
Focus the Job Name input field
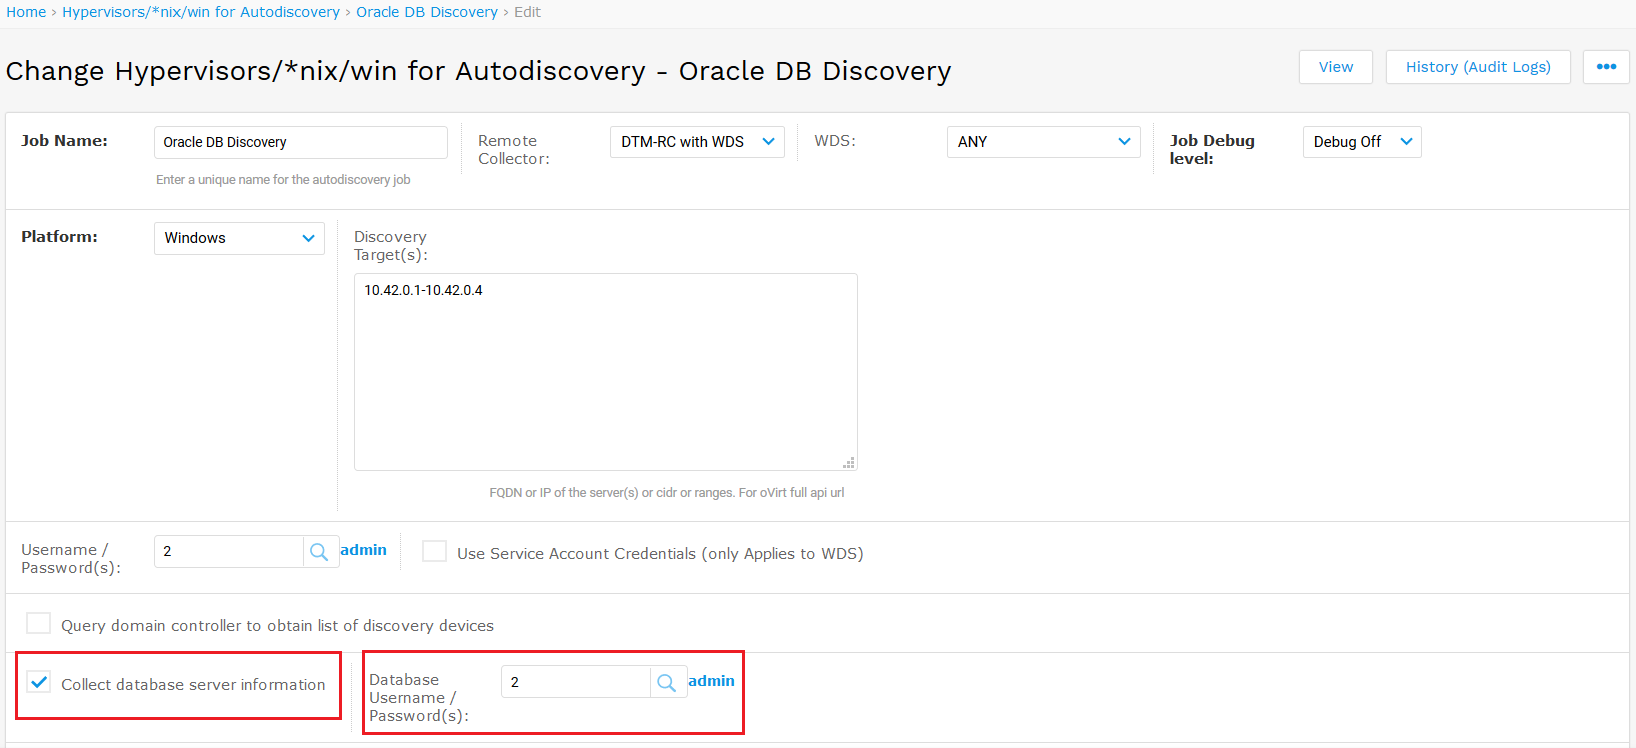[x=300, y=142]
